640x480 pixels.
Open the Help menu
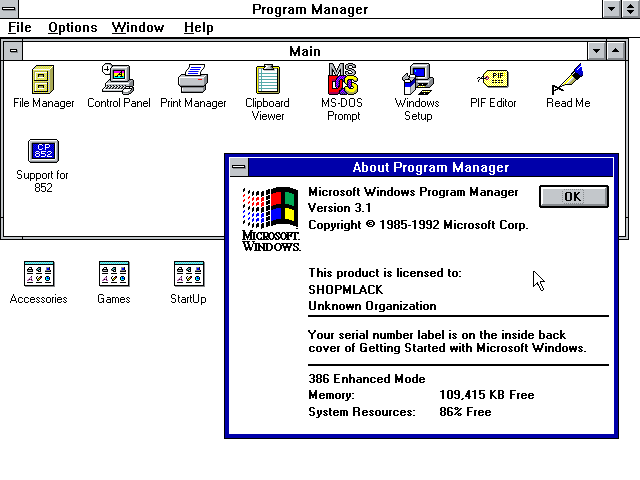pyautogui.click(x=198, y=27)
